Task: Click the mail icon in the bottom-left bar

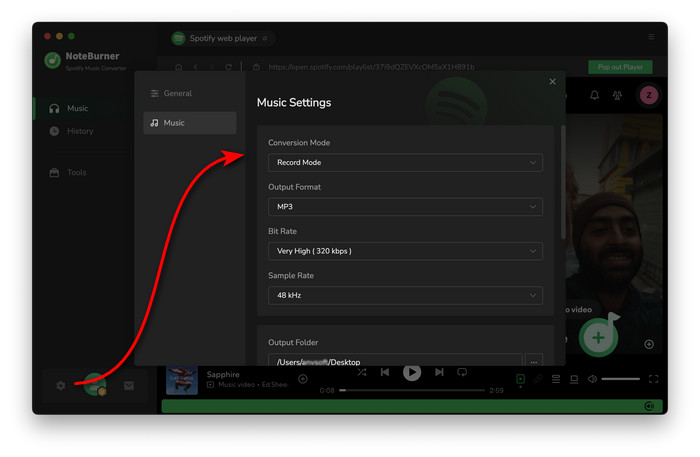Action: pyautogui.click(x=129, y=385)
